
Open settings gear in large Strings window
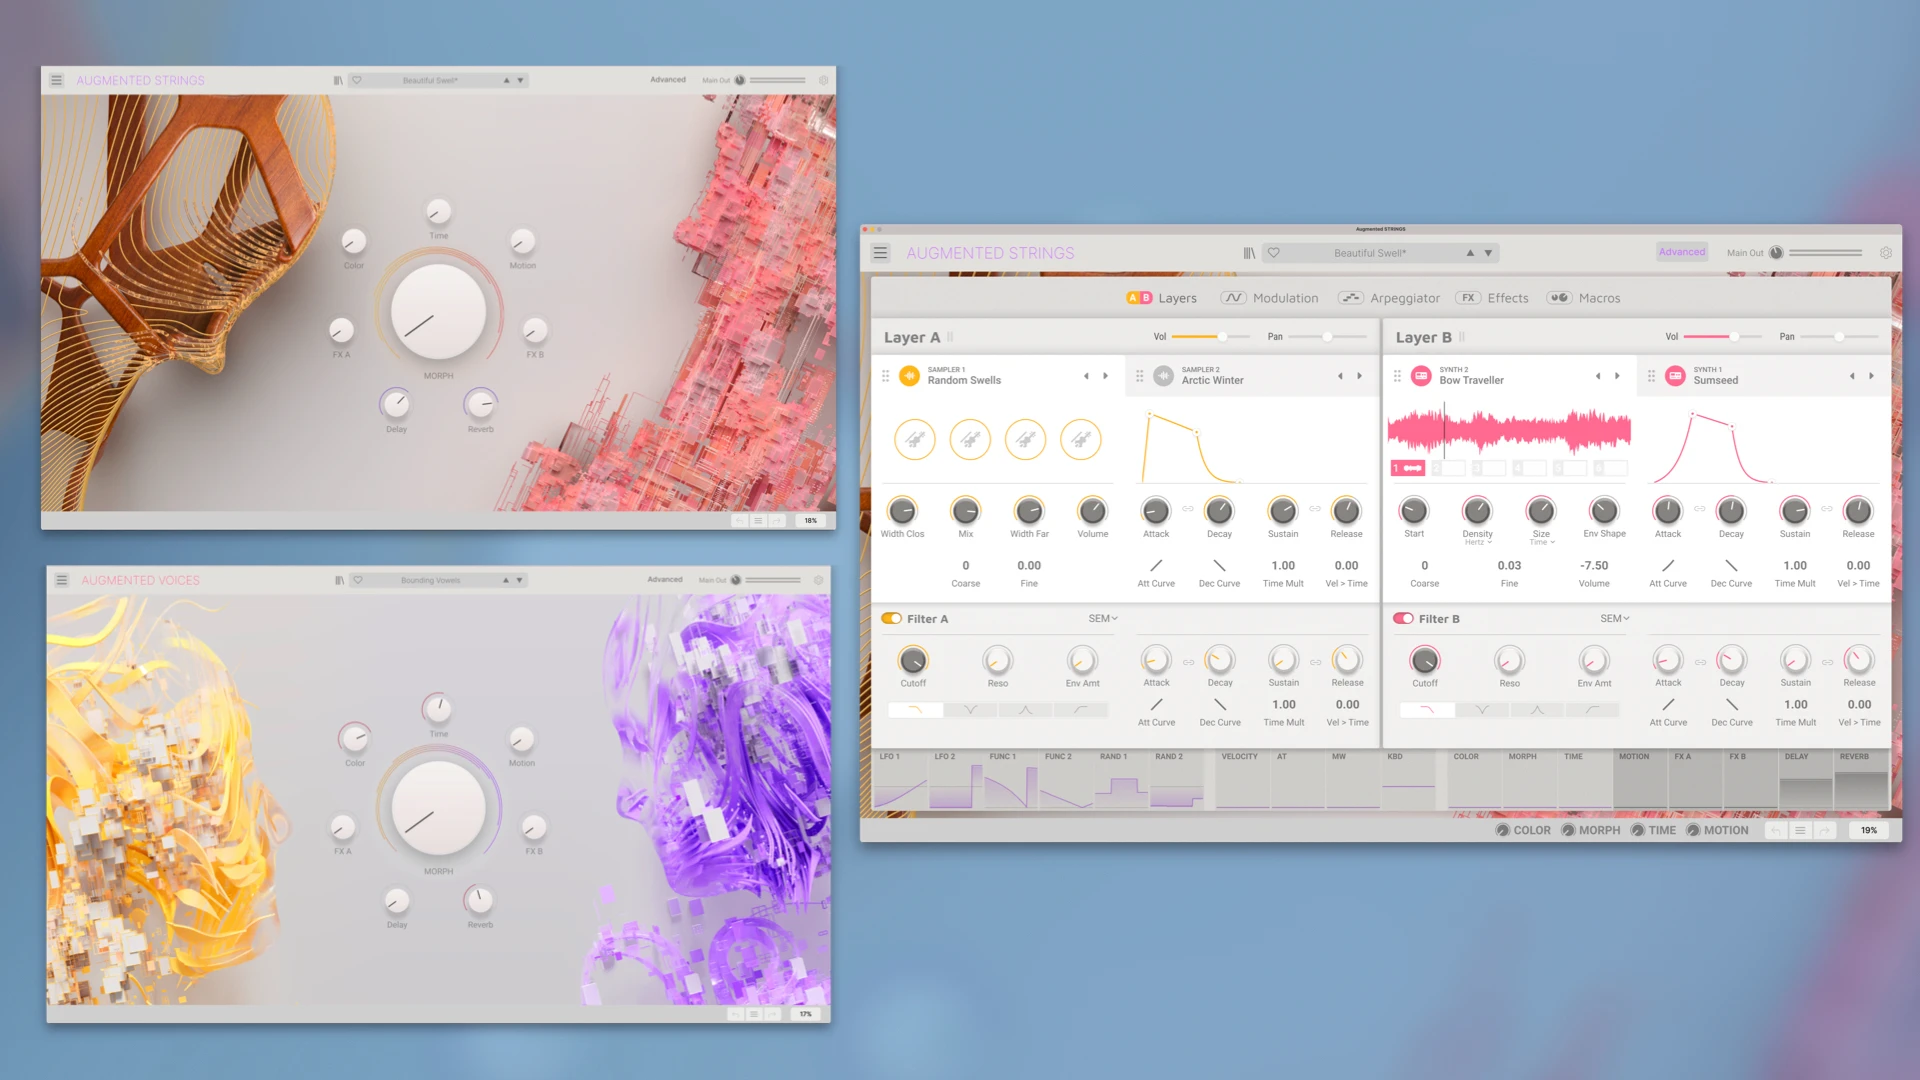pyautogui.click(x=1886, y=253)
